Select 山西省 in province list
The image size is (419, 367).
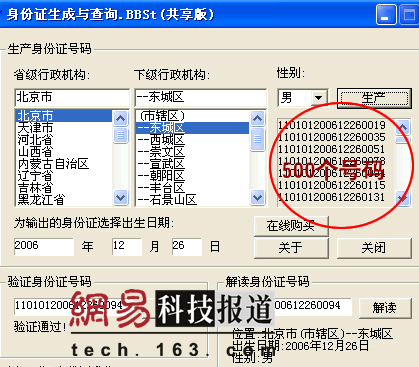[64, 152]
